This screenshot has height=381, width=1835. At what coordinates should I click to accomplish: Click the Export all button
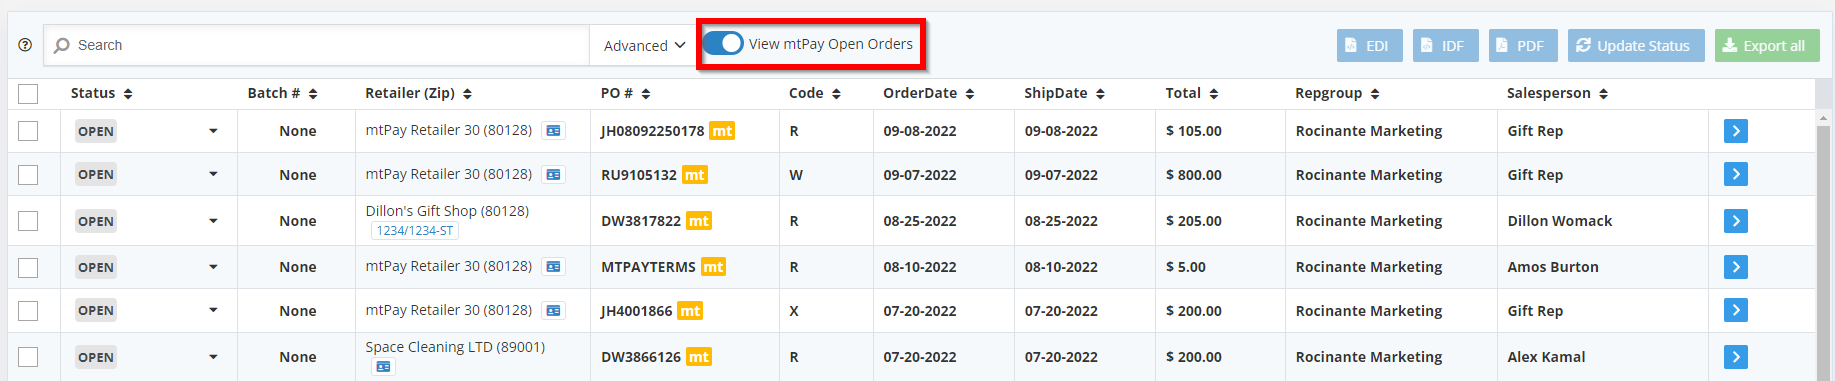[x=1767, y=46]
